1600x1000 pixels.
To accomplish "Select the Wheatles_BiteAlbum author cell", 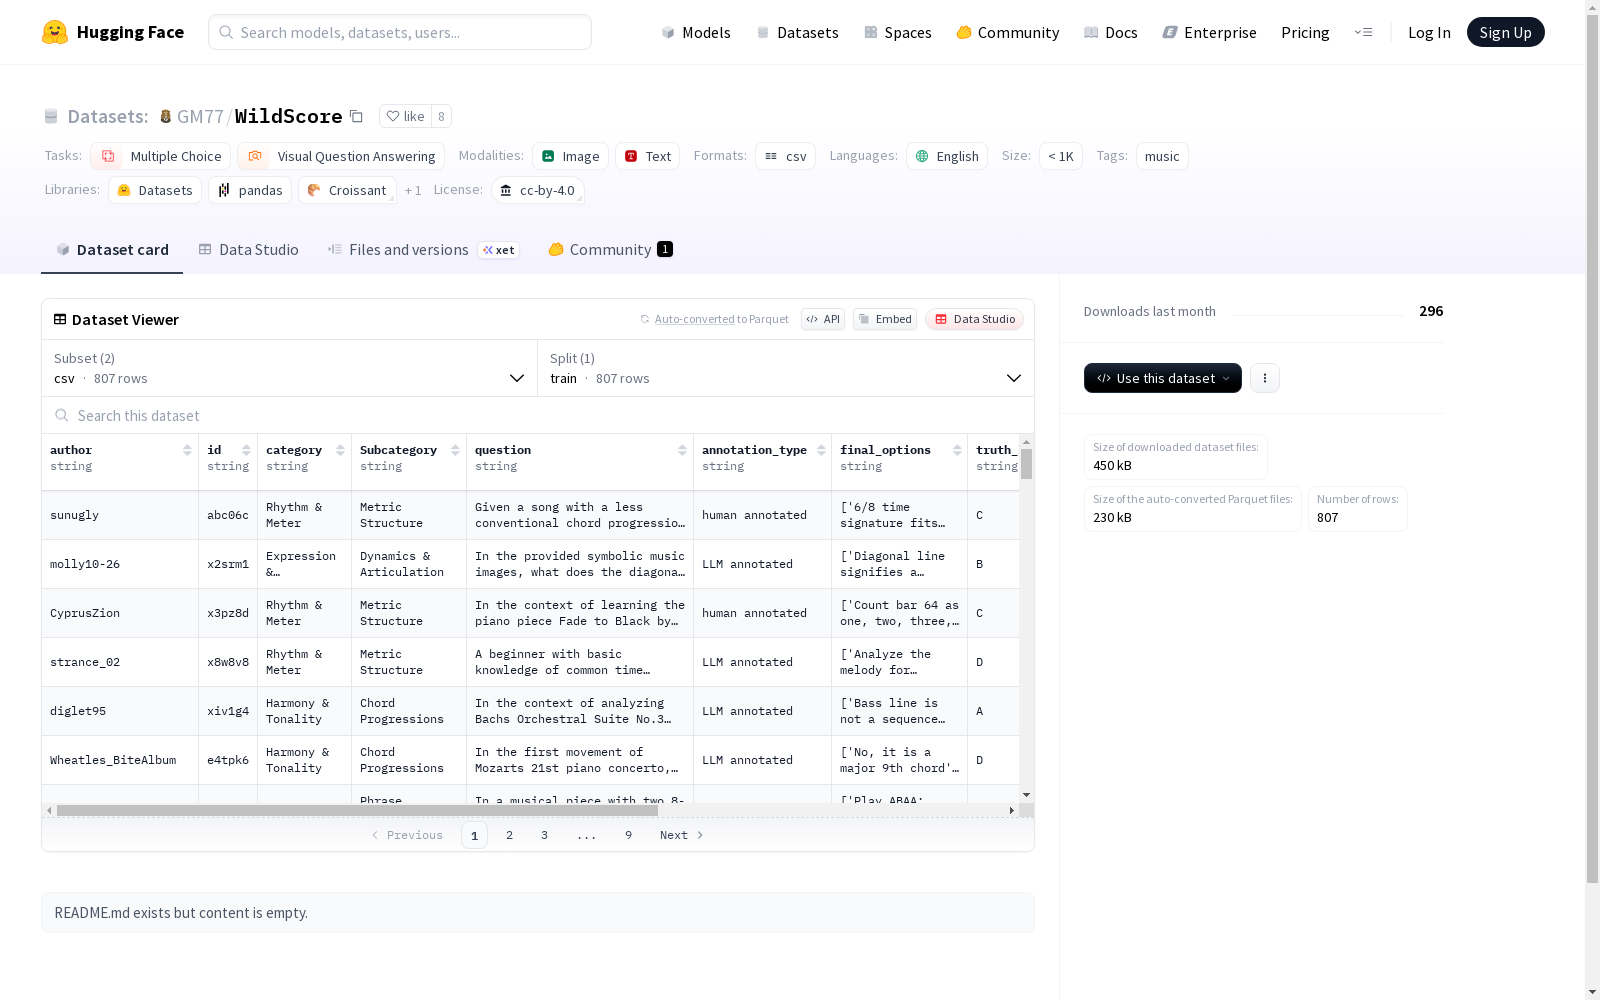I will (x=120, y=760).
